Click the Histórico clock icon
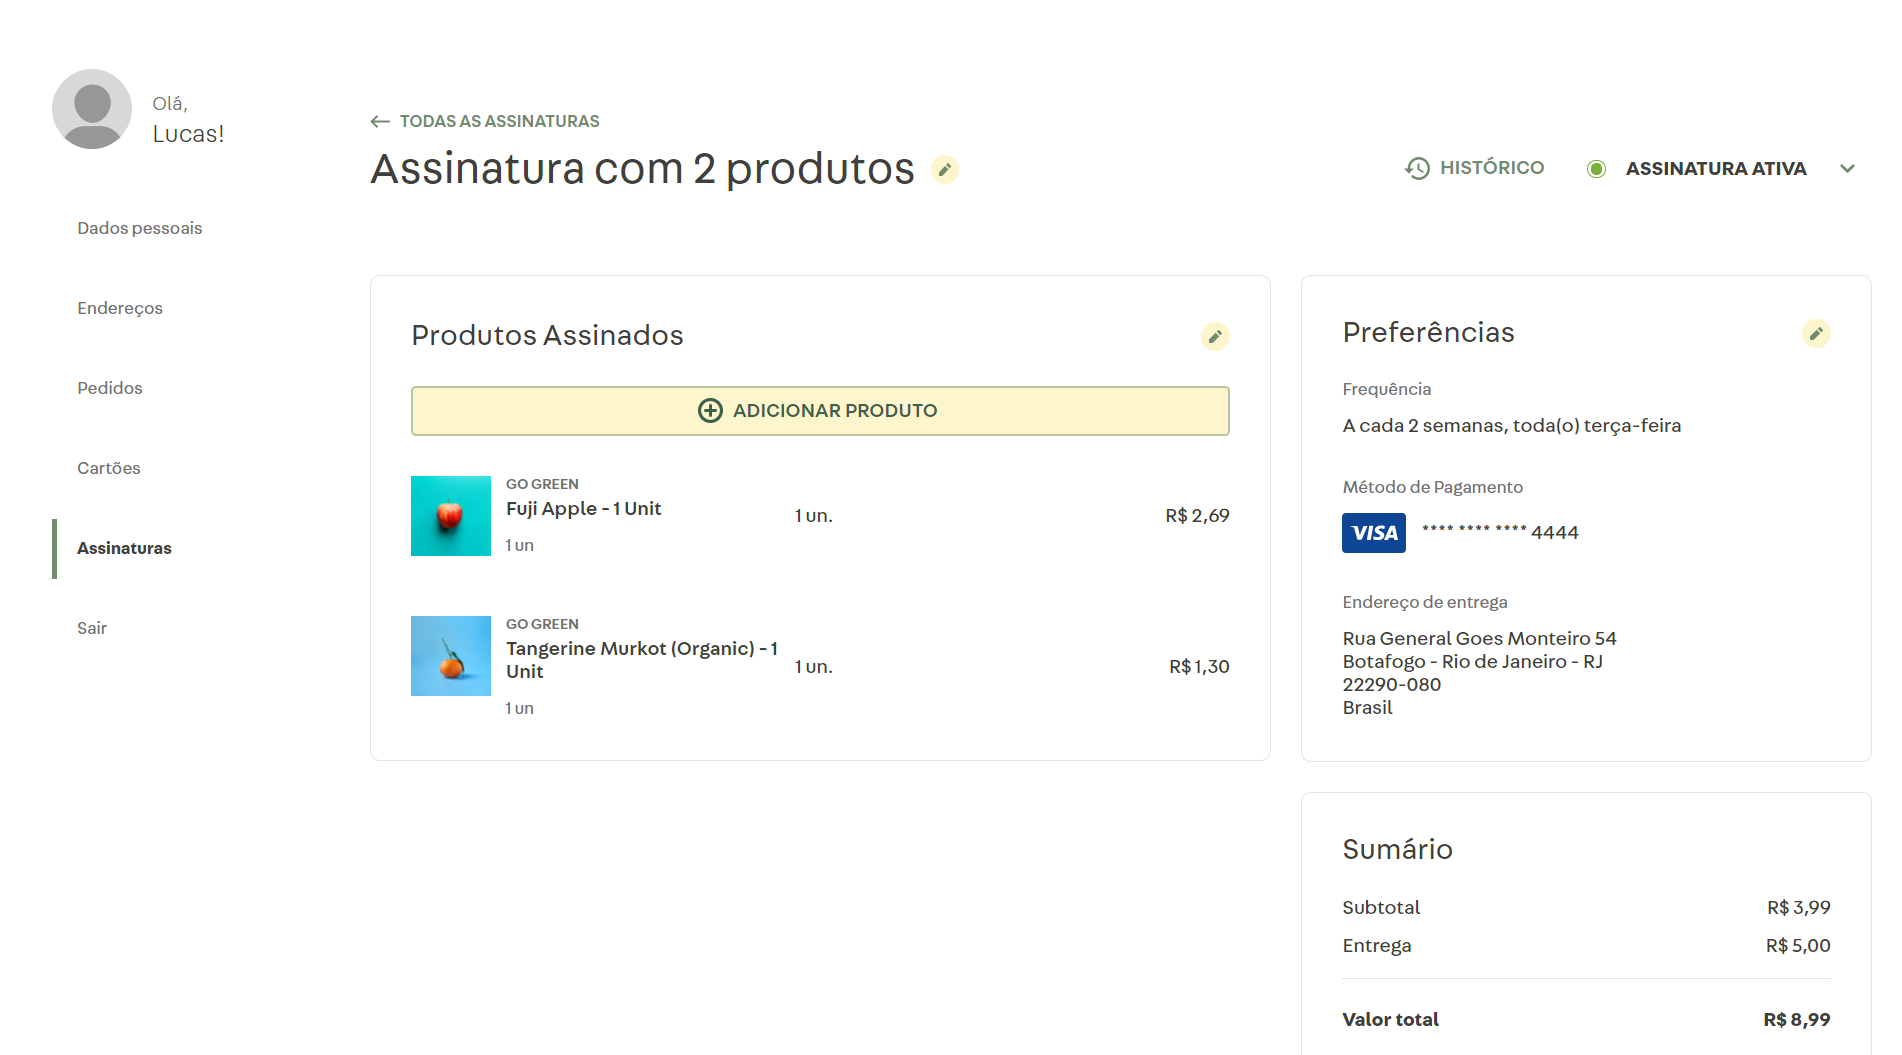 tap(1417, 169)
